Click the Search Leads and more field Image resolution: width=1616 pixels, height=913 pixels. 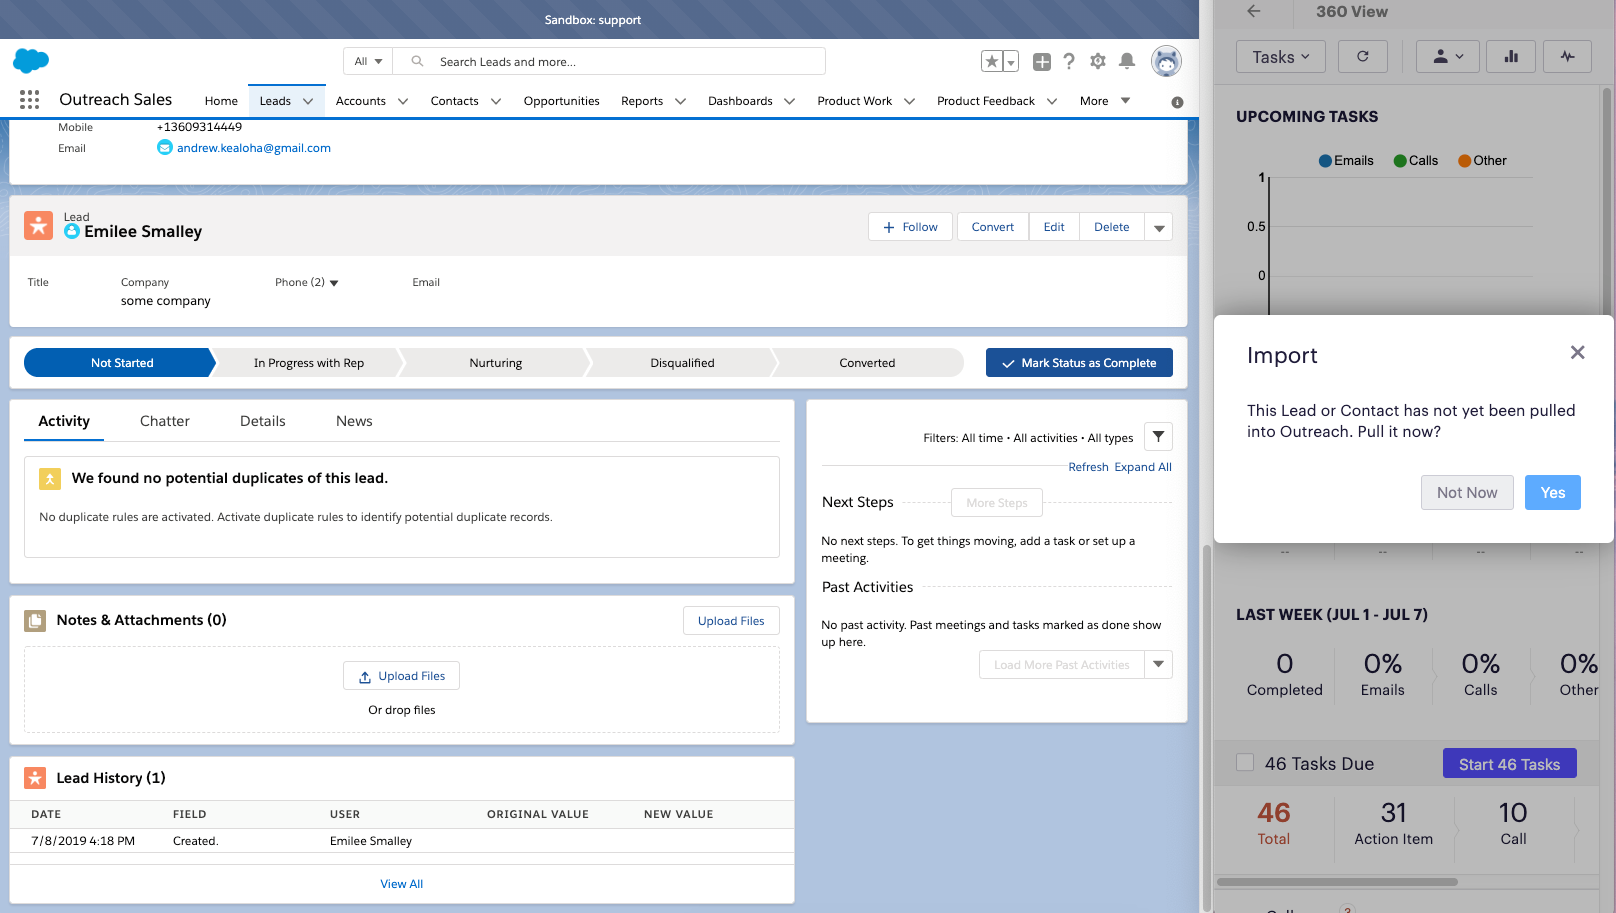pyautogui.click(x=609, y=62)
